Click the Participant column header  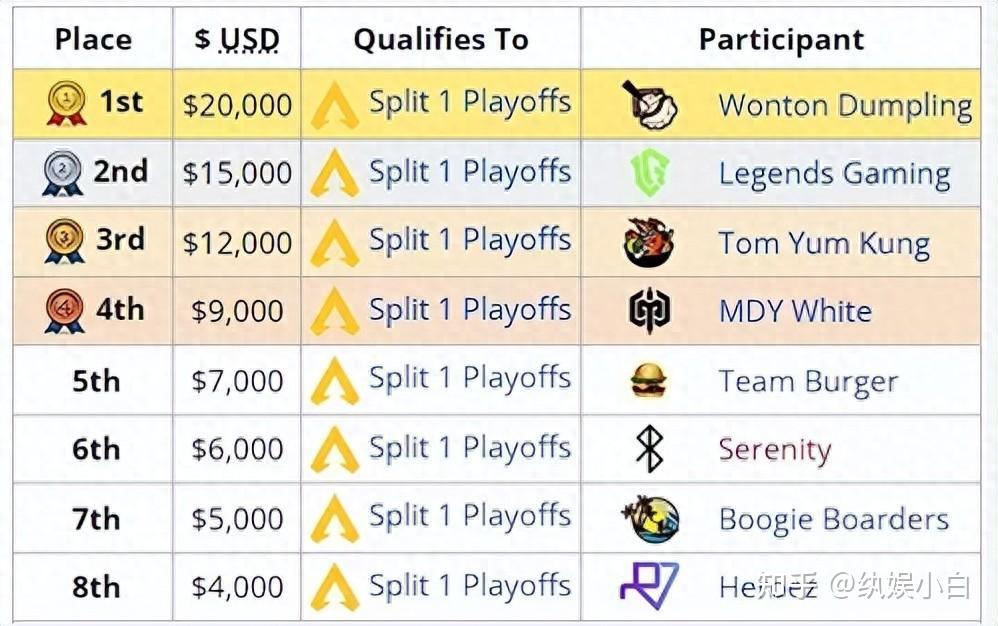pos(781,40)
